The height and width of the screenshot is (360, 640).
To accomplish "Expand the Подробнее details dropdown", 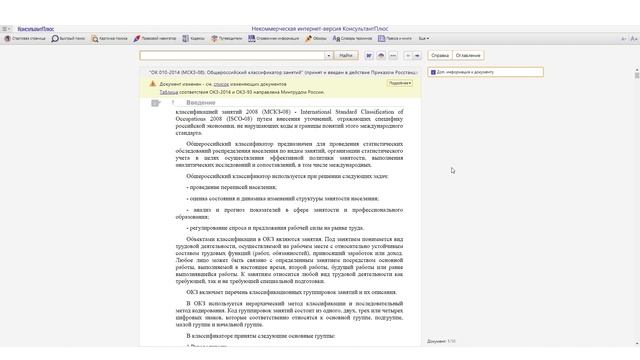I will coord(400,83).
